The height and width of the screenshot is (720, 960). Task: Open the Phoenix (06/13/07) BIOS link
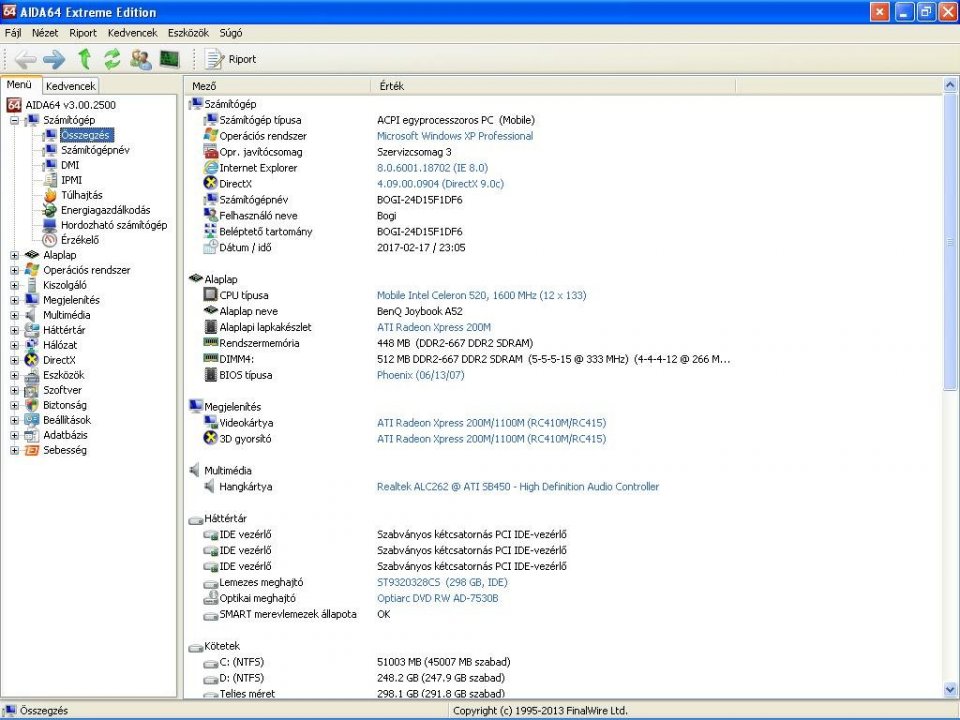(x=421, y=375)
